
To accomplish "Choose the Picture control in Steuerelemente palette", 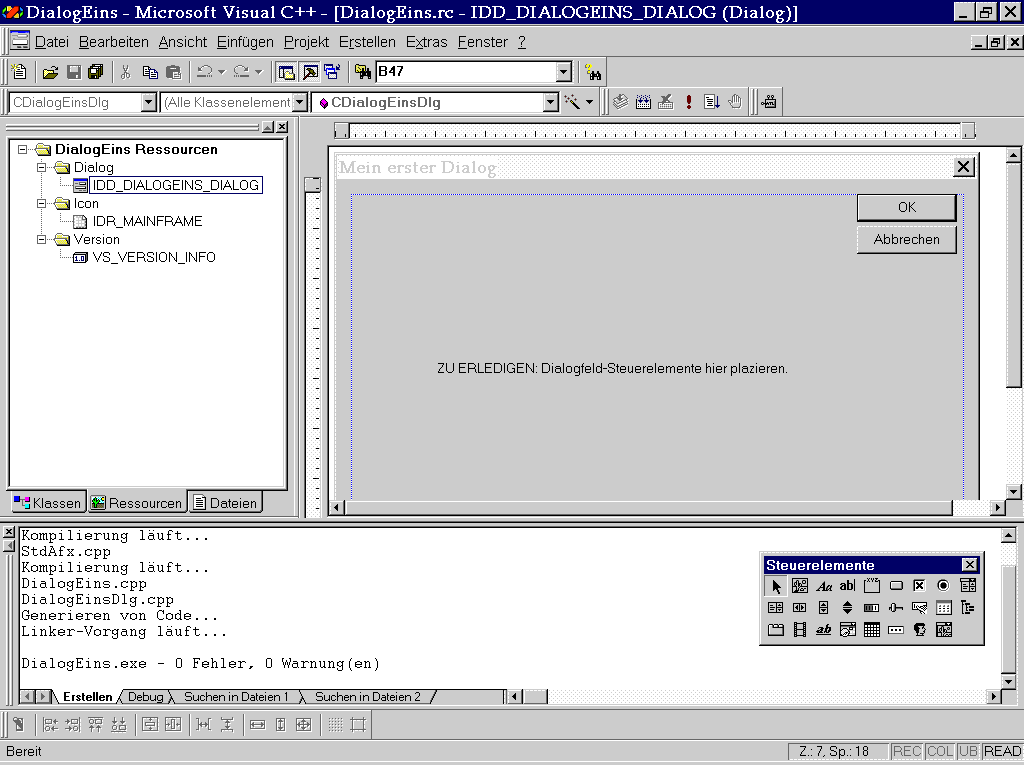I will [799, 586].
